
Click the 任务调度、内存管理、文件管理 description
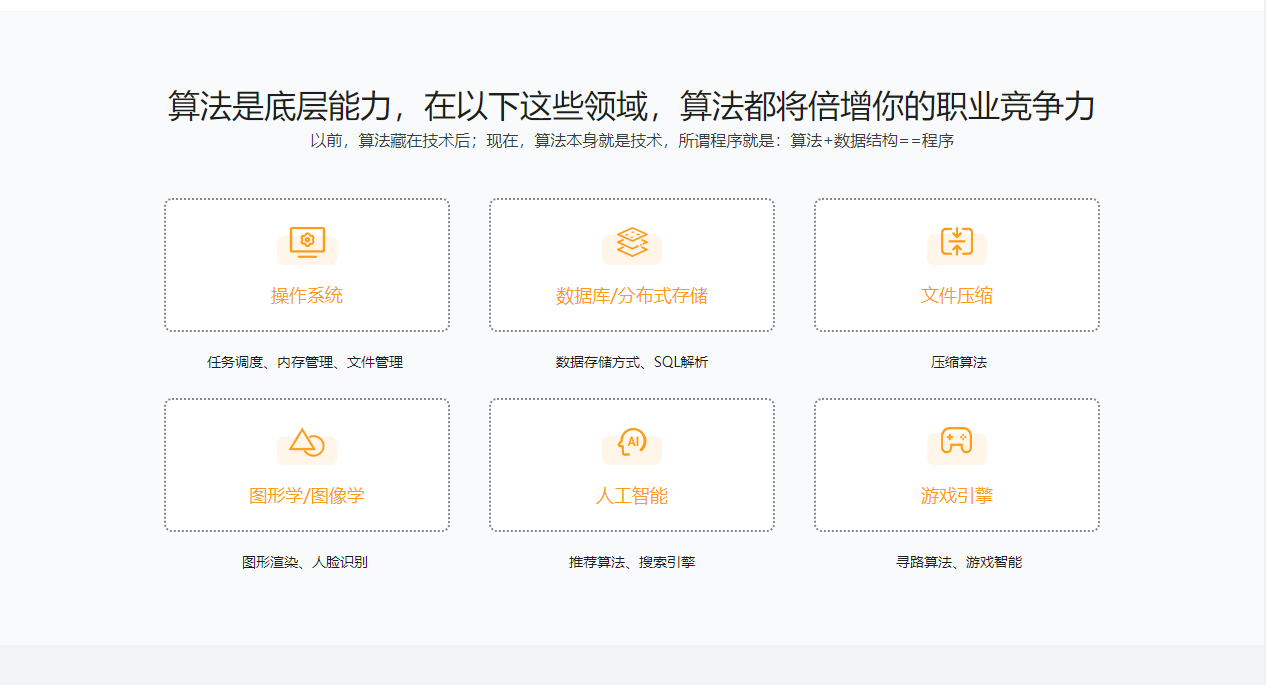tap(305, 362)
